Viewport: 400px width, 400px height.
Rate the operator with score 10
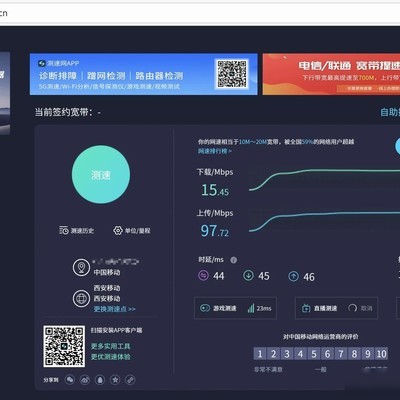[x=381, y=354]
